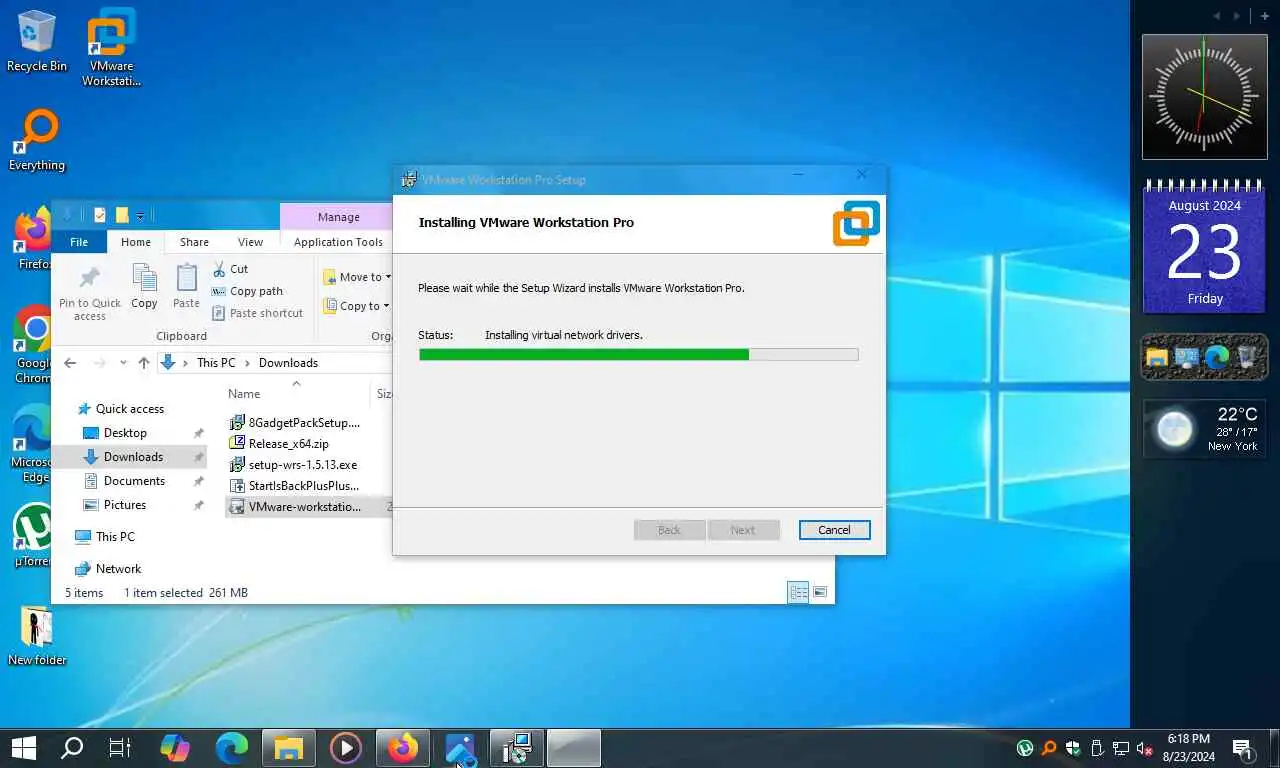Switch to Firefox on taskbar

click(403, 747)
